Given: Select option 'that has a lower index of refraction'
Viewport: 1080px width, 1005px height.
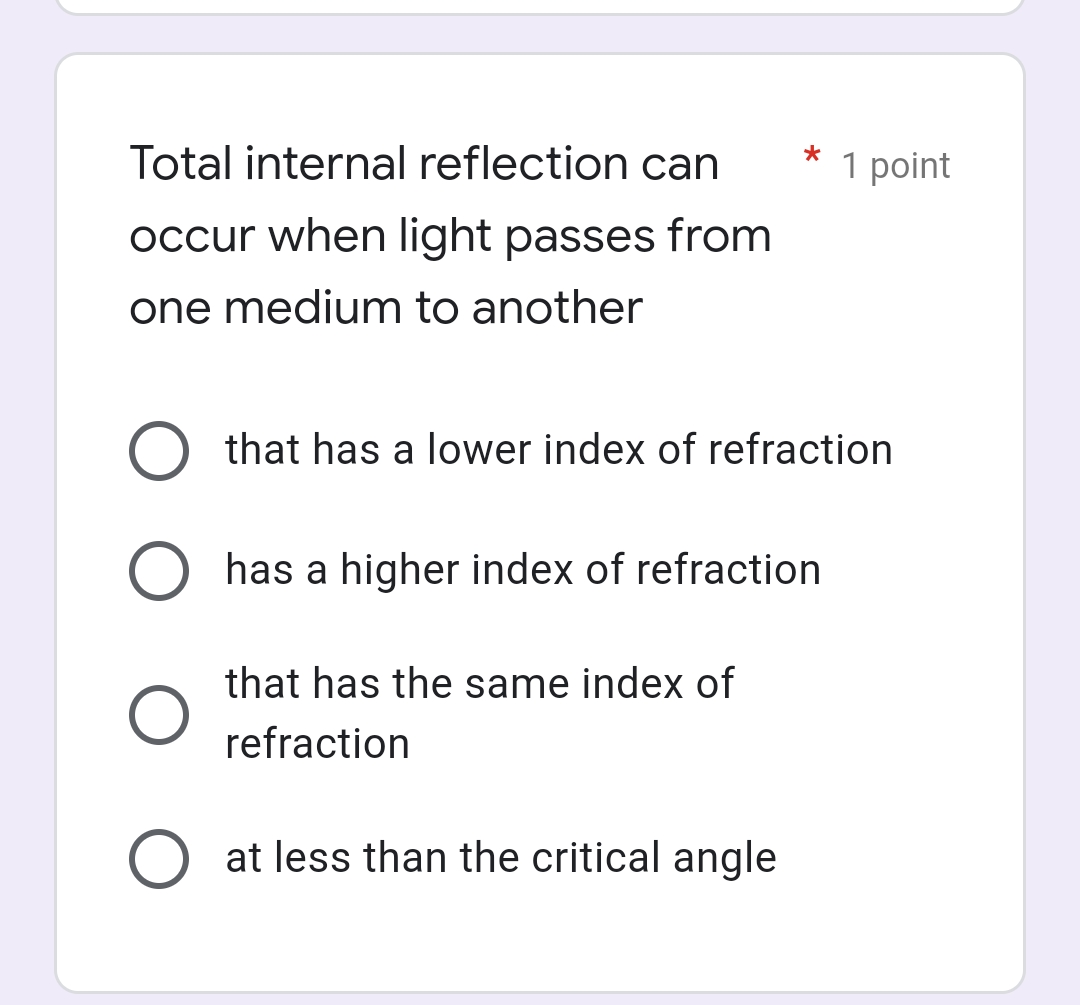Looking at the screenshot, I should click(557, 450).
